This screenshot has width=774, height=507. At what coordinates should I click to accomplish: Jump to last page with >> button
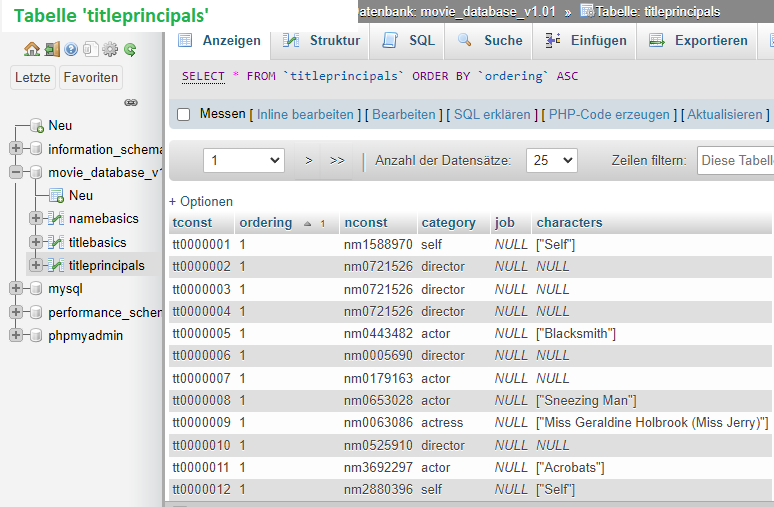pyautogui.click(x=337, y=160)
